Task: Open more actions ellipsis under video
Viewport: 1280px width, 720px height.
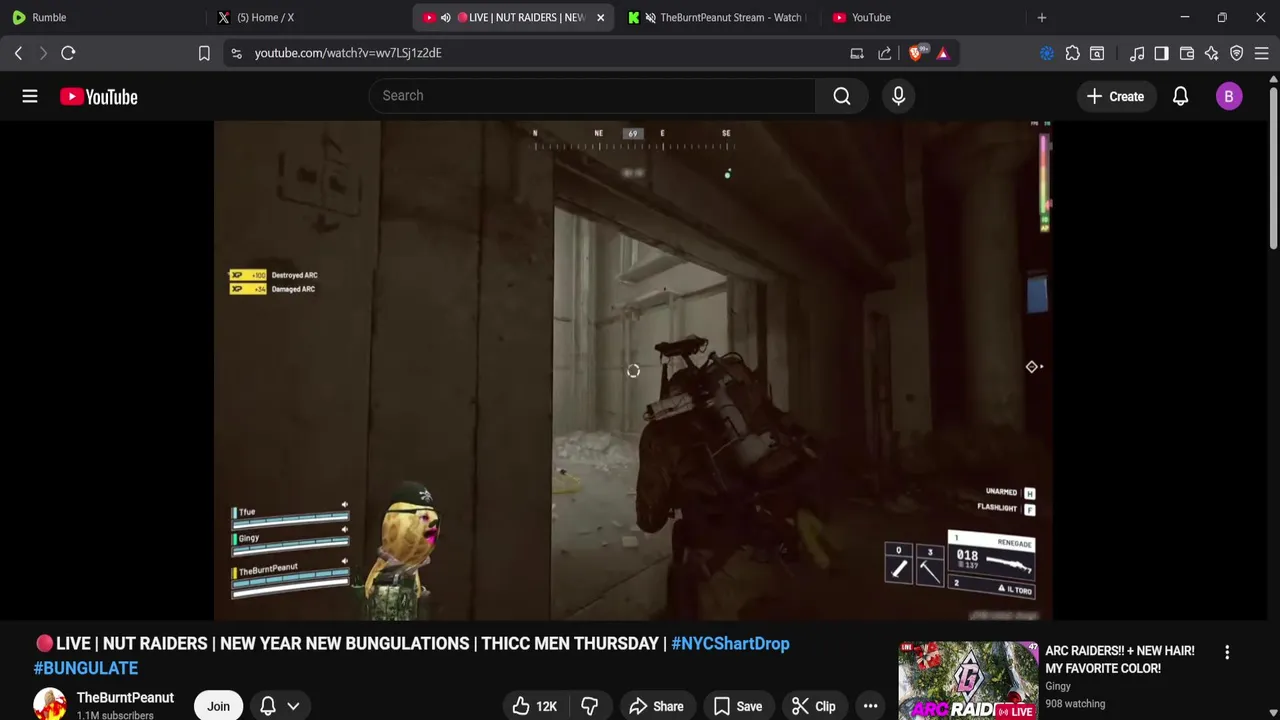Action: click(870, 706)
